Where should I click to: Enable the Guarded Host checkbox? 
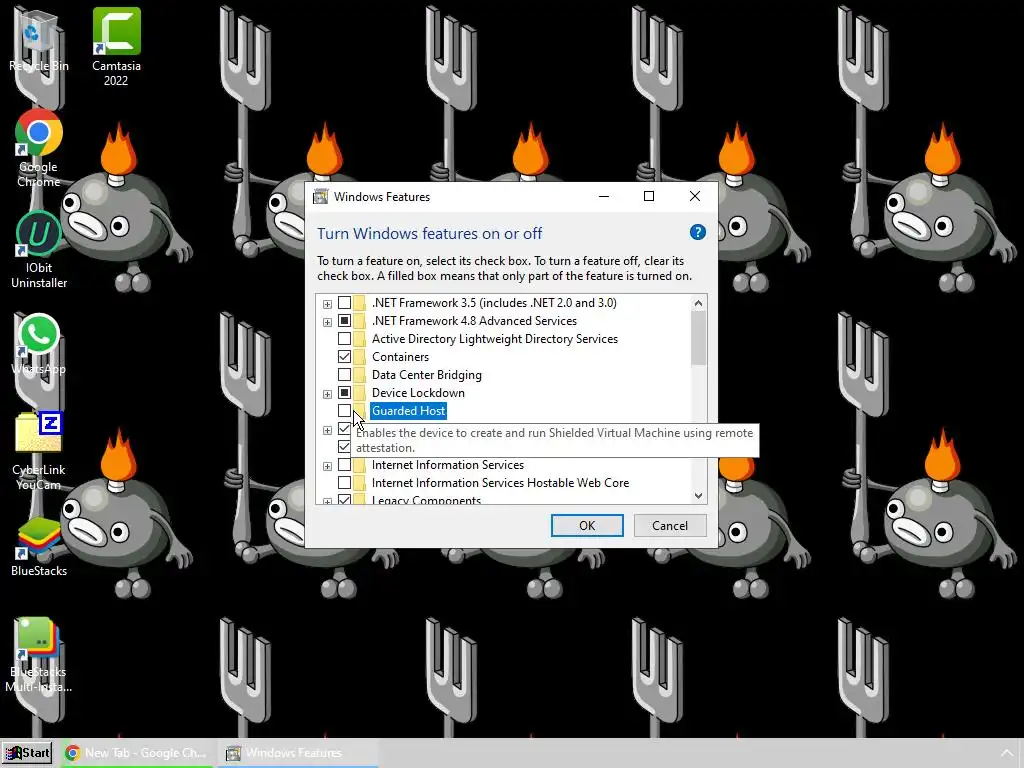click(344, 411)
